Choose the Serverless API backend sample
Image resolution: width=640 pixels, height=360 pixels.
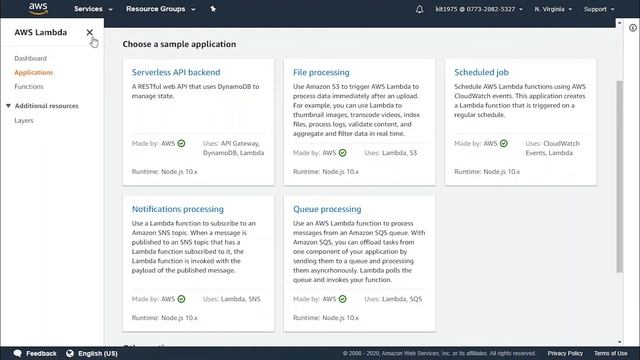[x=176, y=72]
